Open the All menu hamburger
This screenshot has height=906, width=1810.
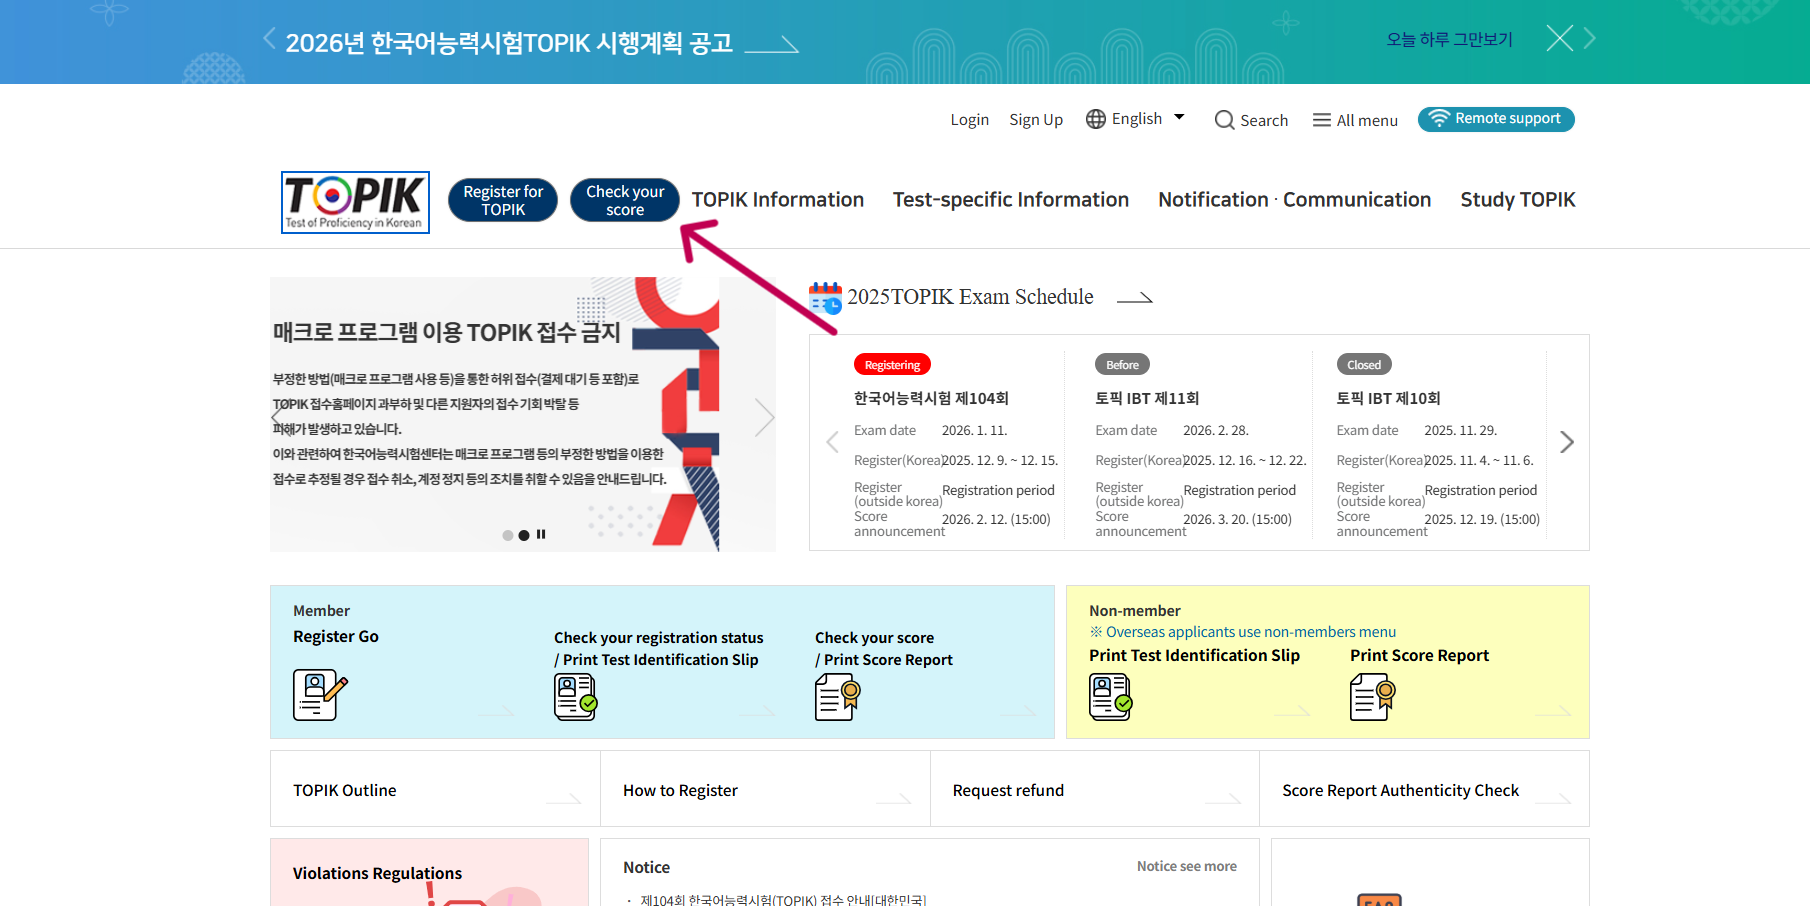click(1355, 120)
